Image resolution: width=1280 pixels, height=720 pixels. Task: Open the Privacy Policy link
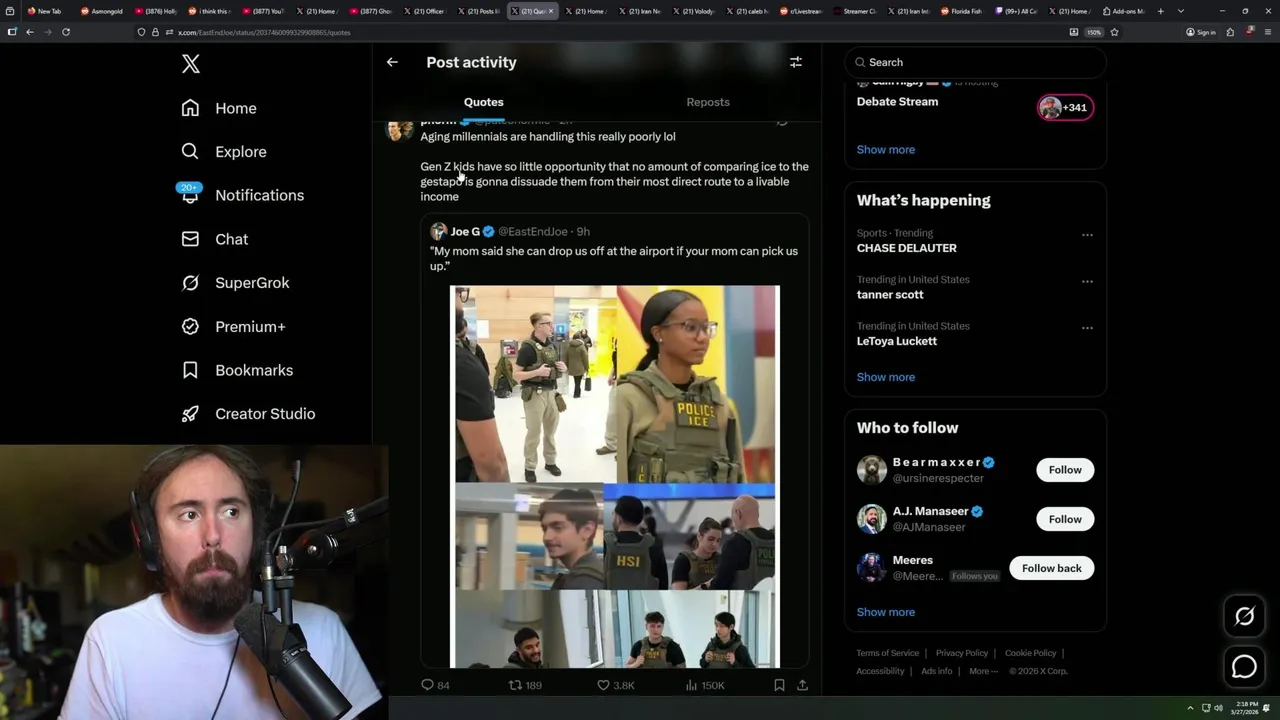[961, 653]
